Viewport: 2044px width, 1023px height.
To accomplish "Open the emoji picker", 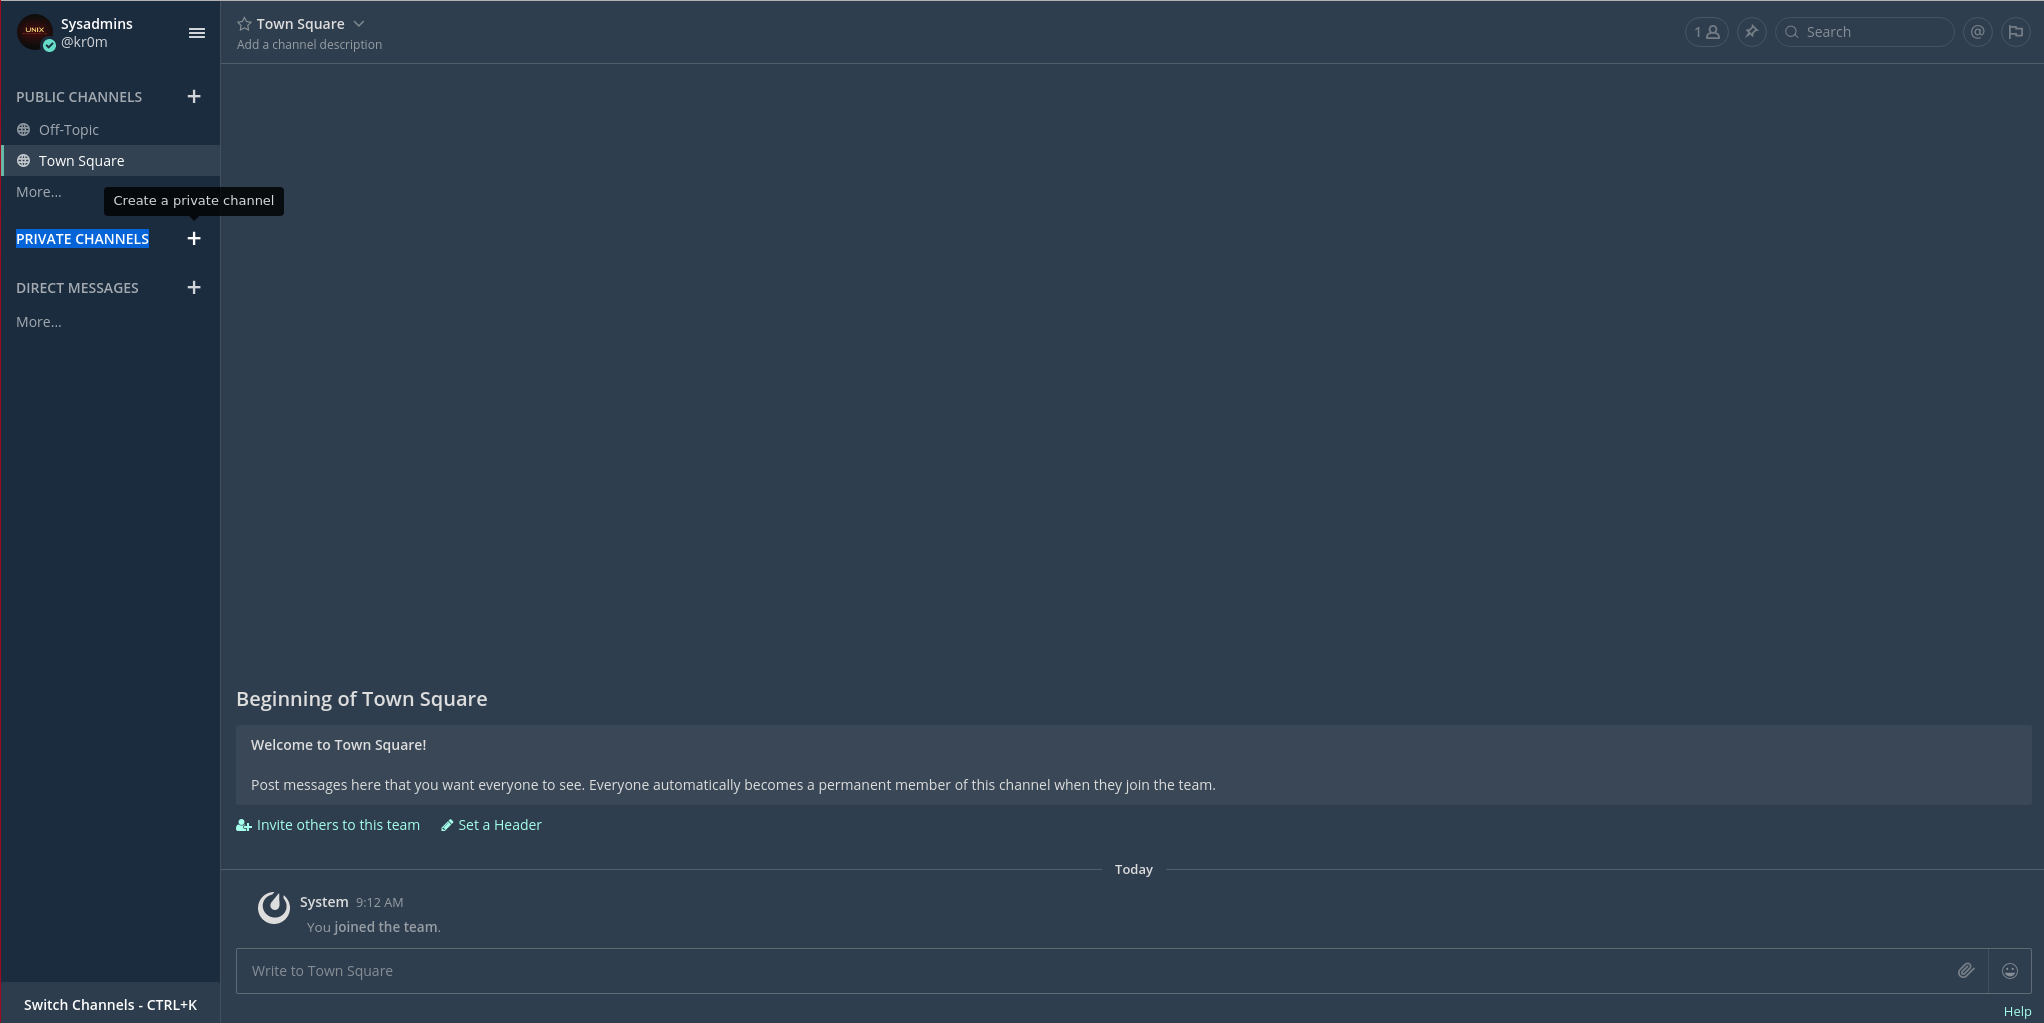I will (x=2010, y=971).
